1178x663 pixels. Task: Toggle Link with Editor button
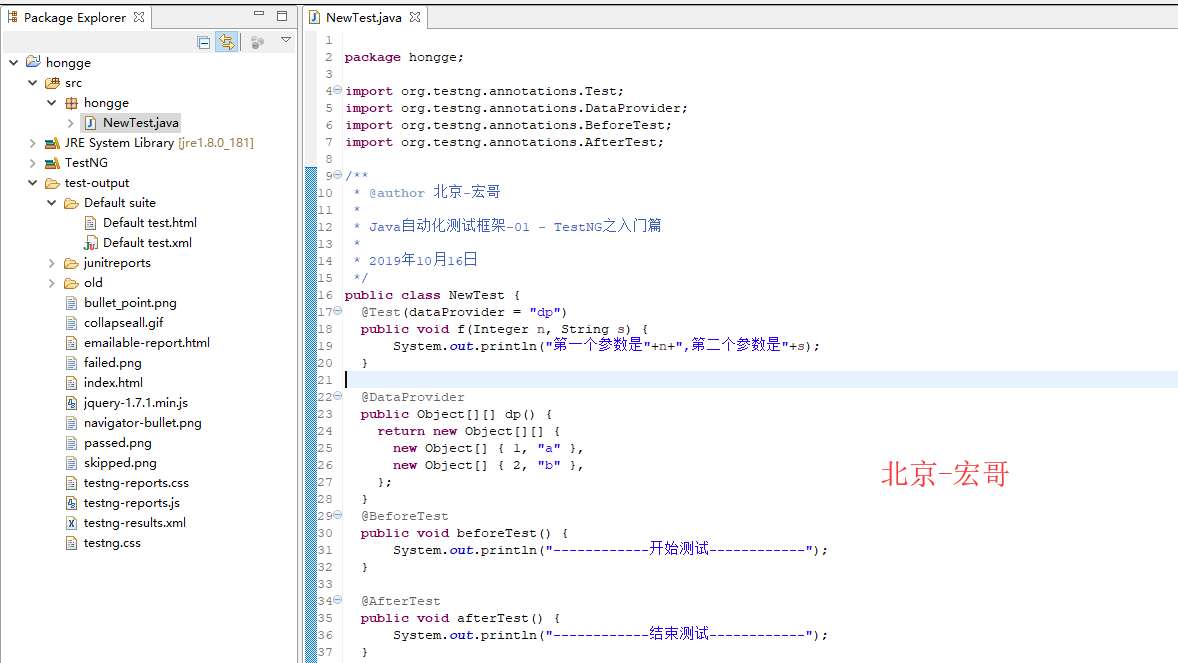pyautogui.click(x=227, y=42)
